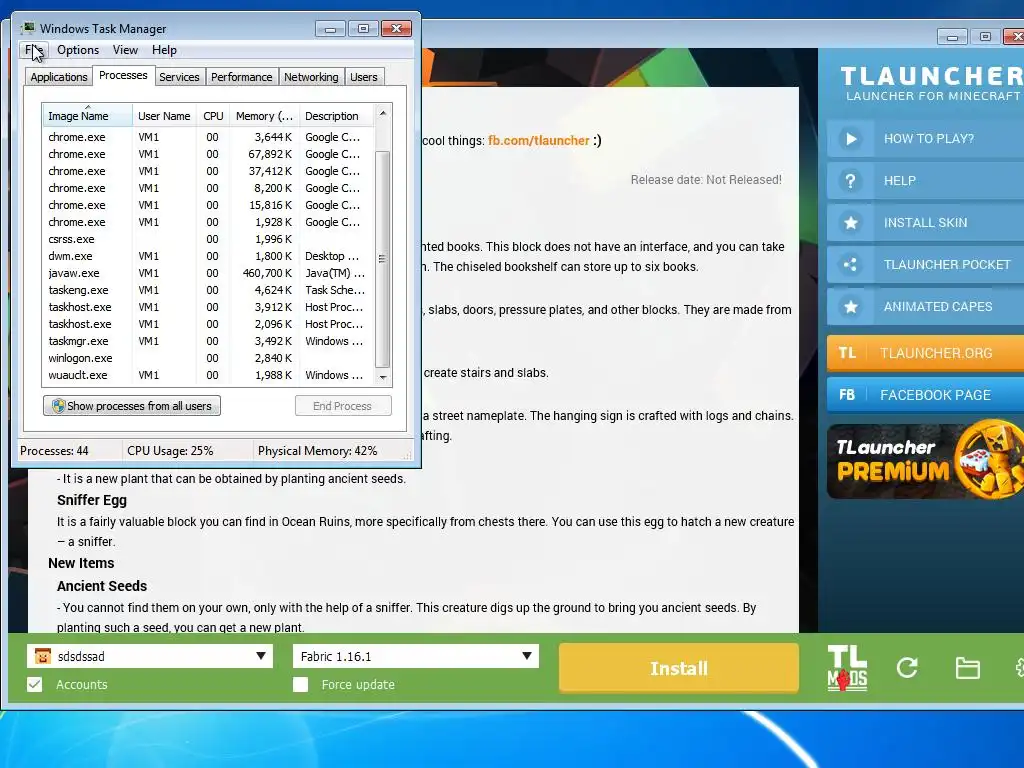
Task: Switch to the Networking tab
Action: click(x=311, y=77)
